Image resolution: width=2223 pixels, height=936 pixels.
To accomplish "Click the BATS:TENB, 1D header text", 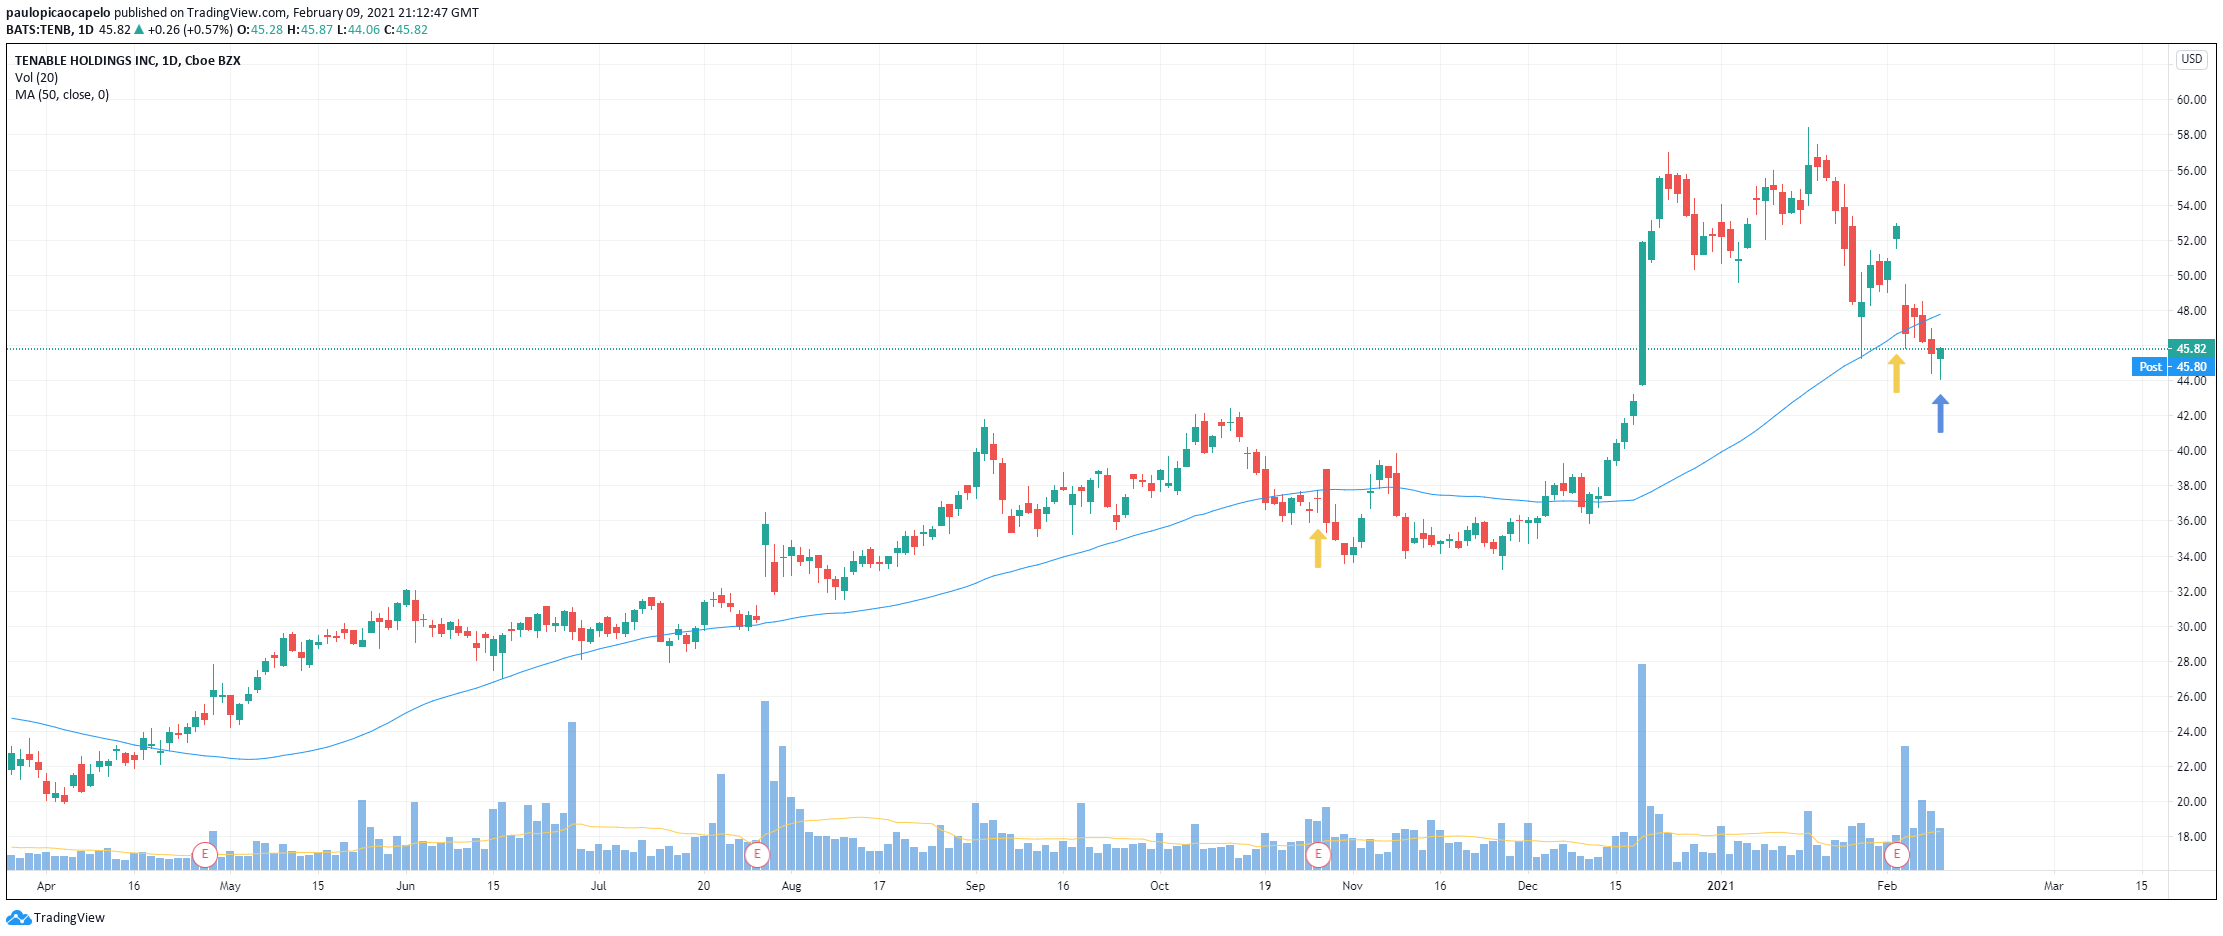I will pos(50,30).
